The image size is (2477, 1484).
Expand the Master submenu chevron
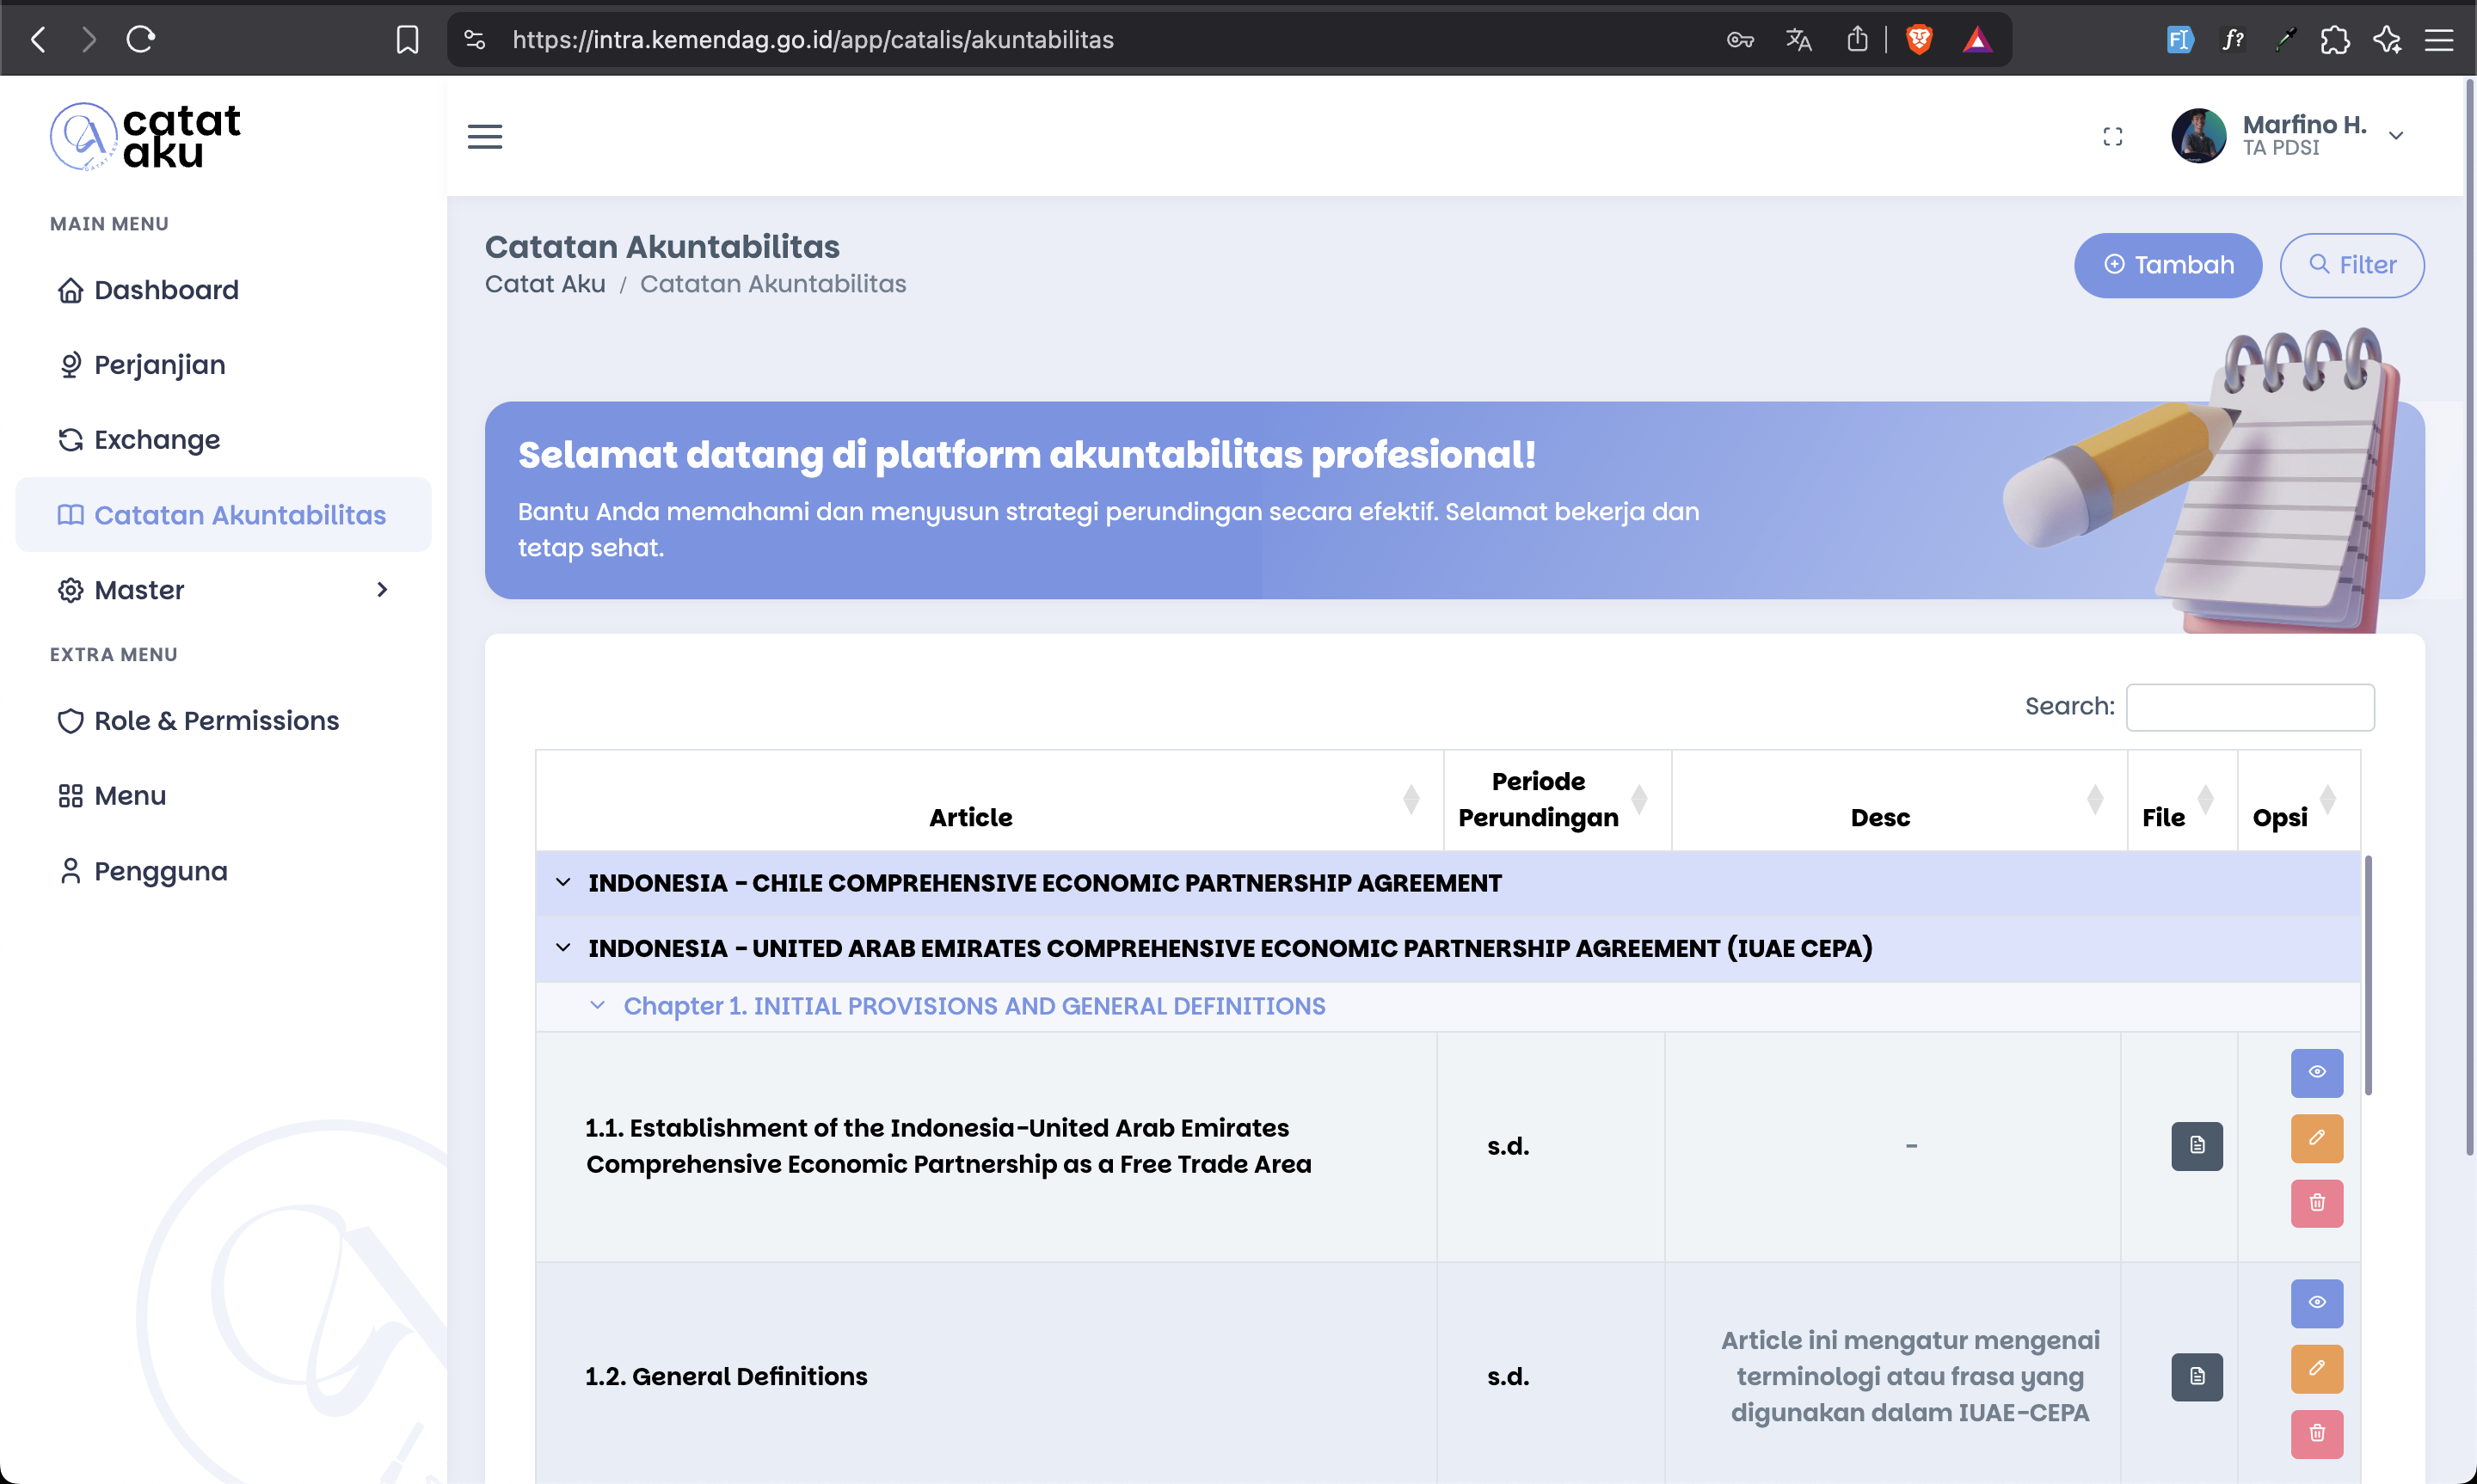pos(382,590)
